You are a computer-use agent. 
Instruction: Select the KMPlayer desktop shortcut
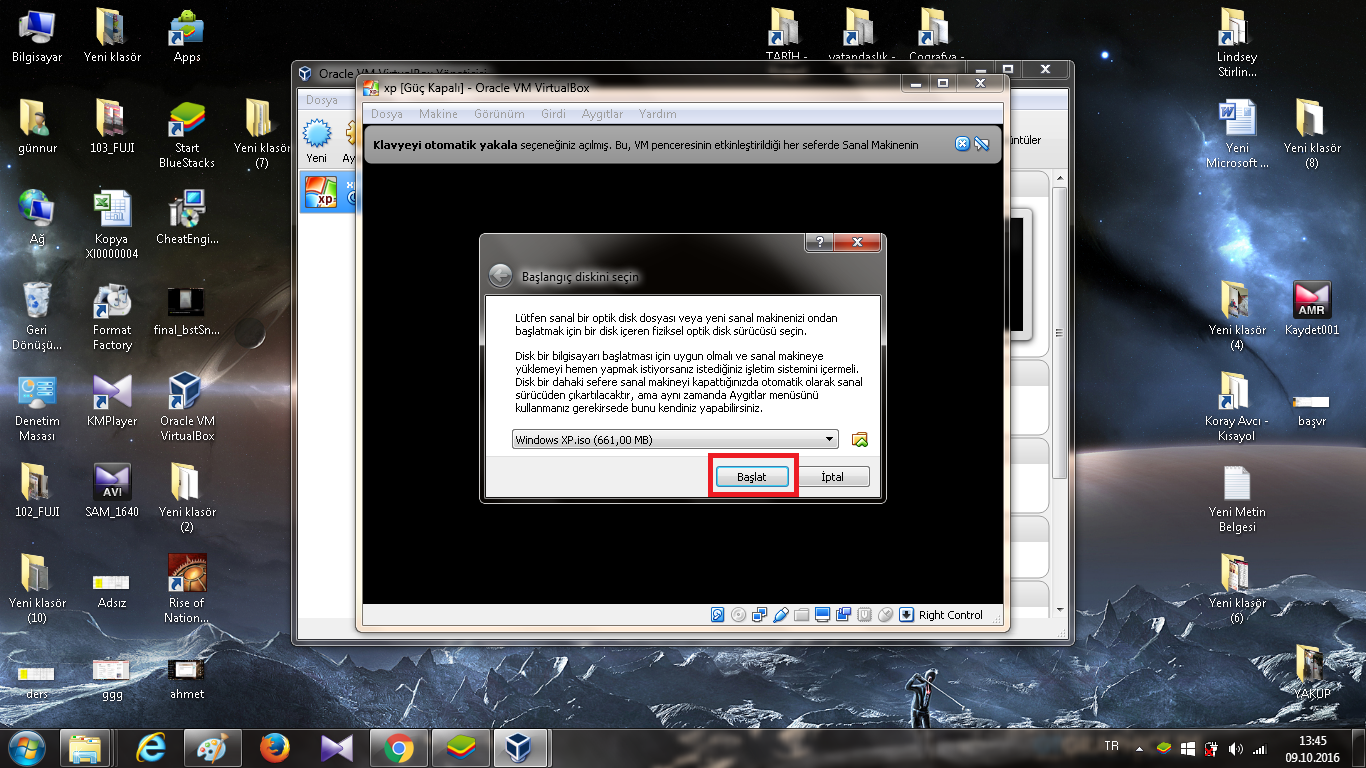112,400
